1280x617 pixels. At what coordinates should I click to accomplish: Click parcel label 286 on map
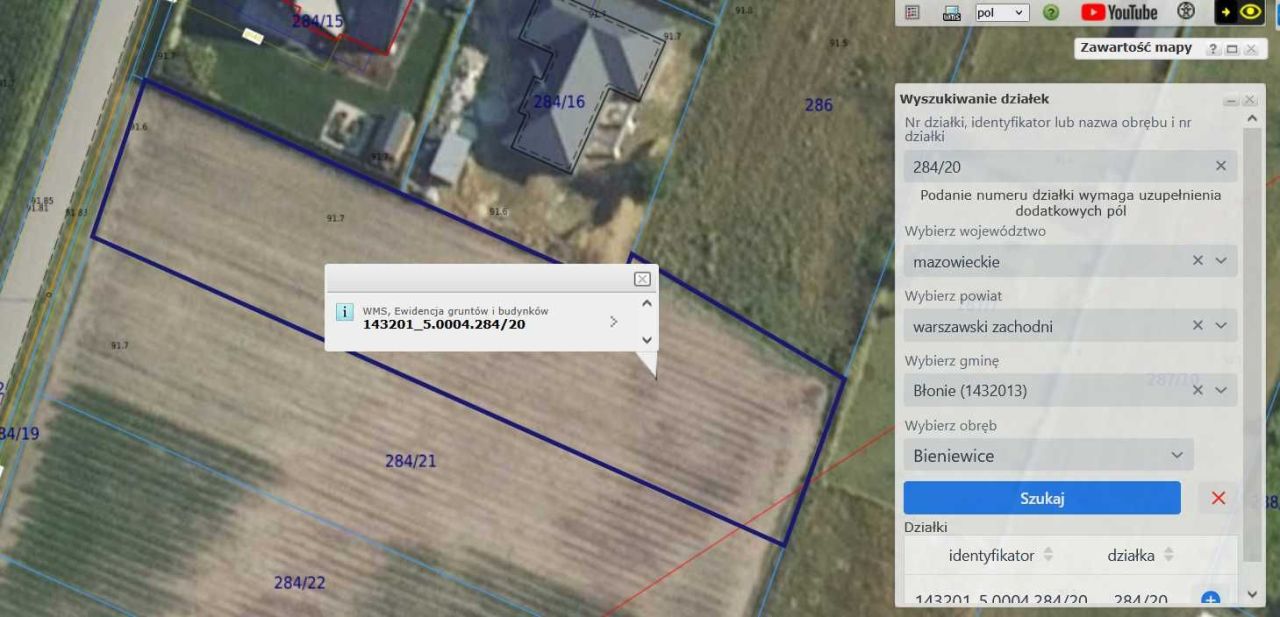coord(819,104)
